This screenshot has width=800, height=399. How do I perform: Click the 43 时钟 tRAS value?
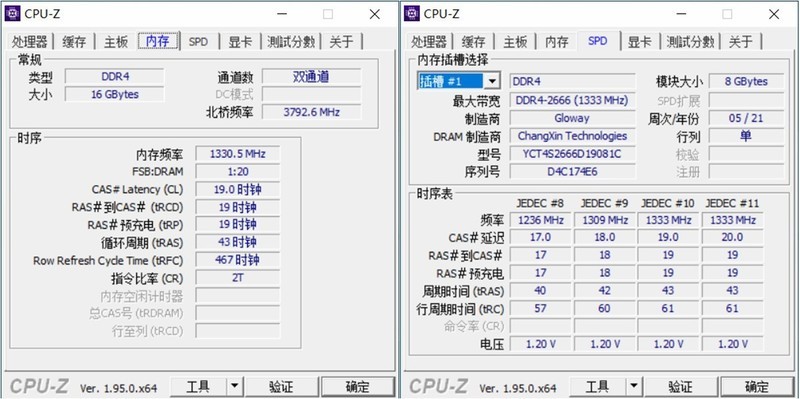tap(238, 242)
